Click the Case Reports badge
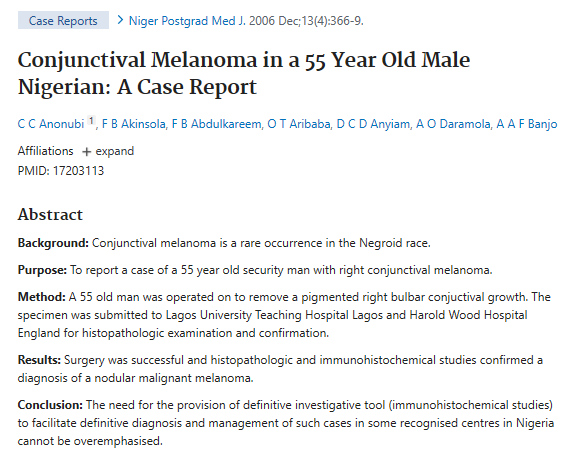 pos(63,20)
